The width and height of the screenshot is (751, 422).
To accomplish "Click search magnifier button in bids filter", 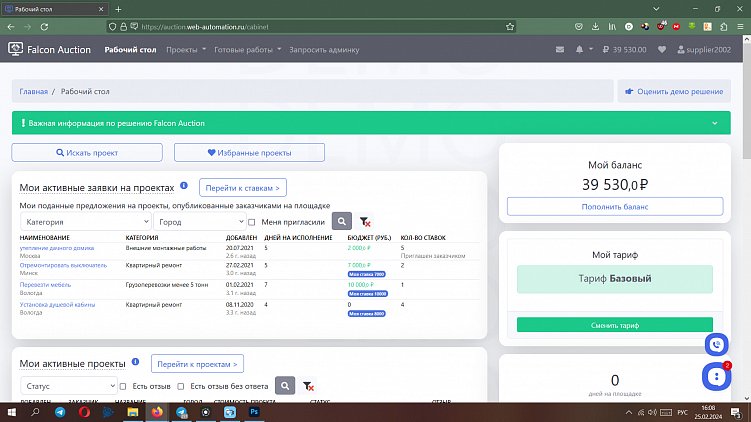I will (341, 221).
